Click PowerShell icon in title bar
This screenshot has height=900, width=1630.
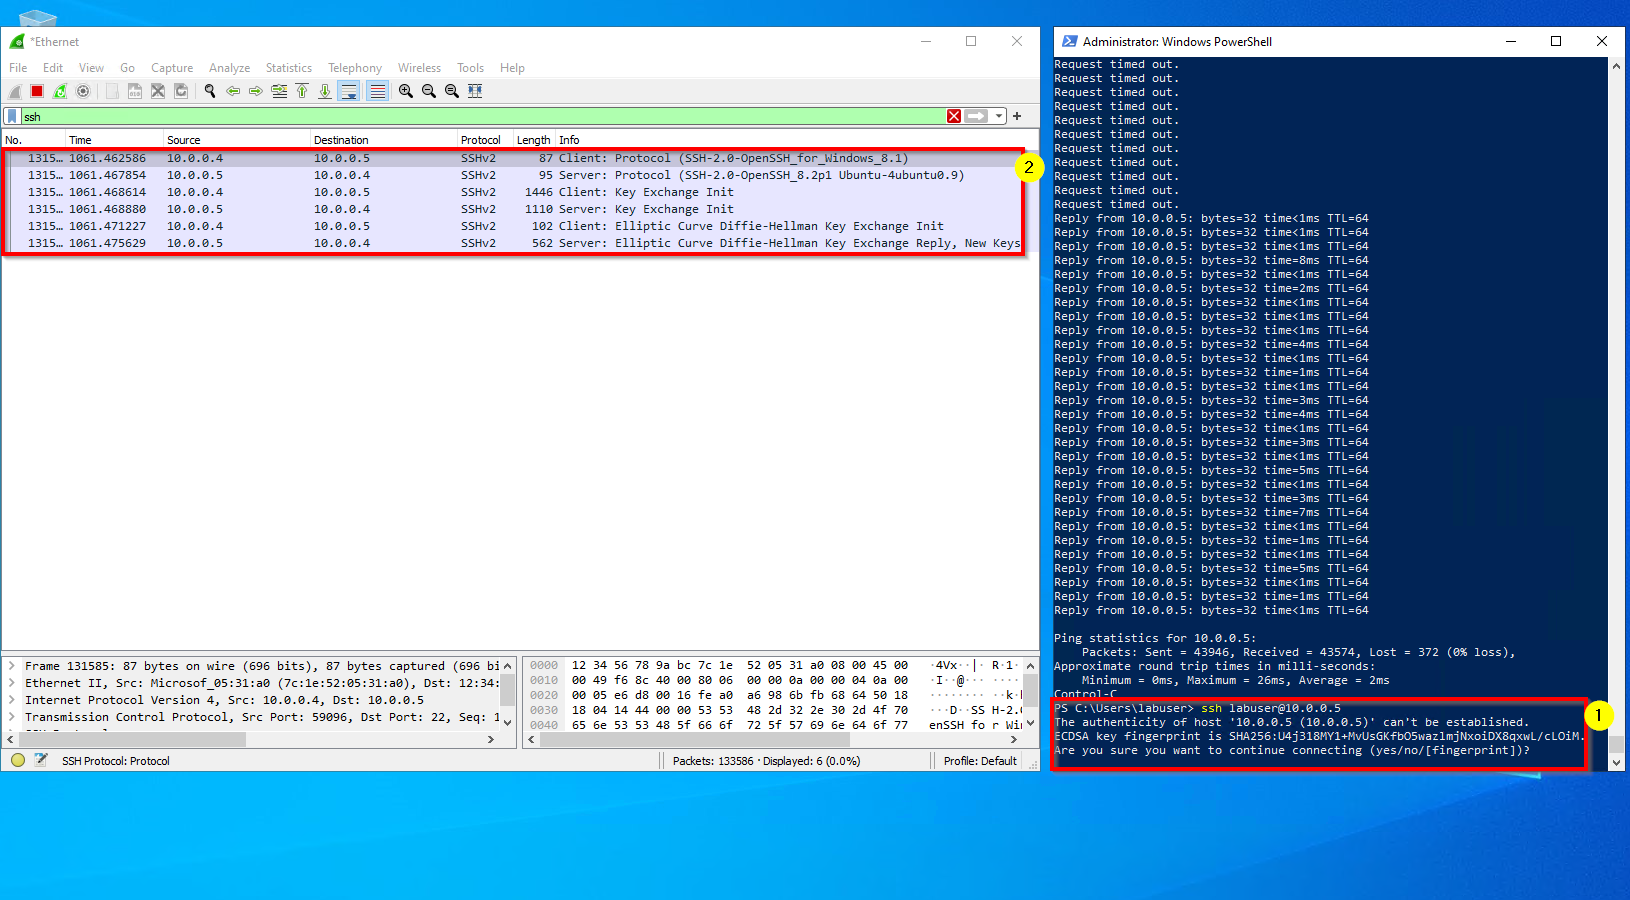pos(1069,41)
